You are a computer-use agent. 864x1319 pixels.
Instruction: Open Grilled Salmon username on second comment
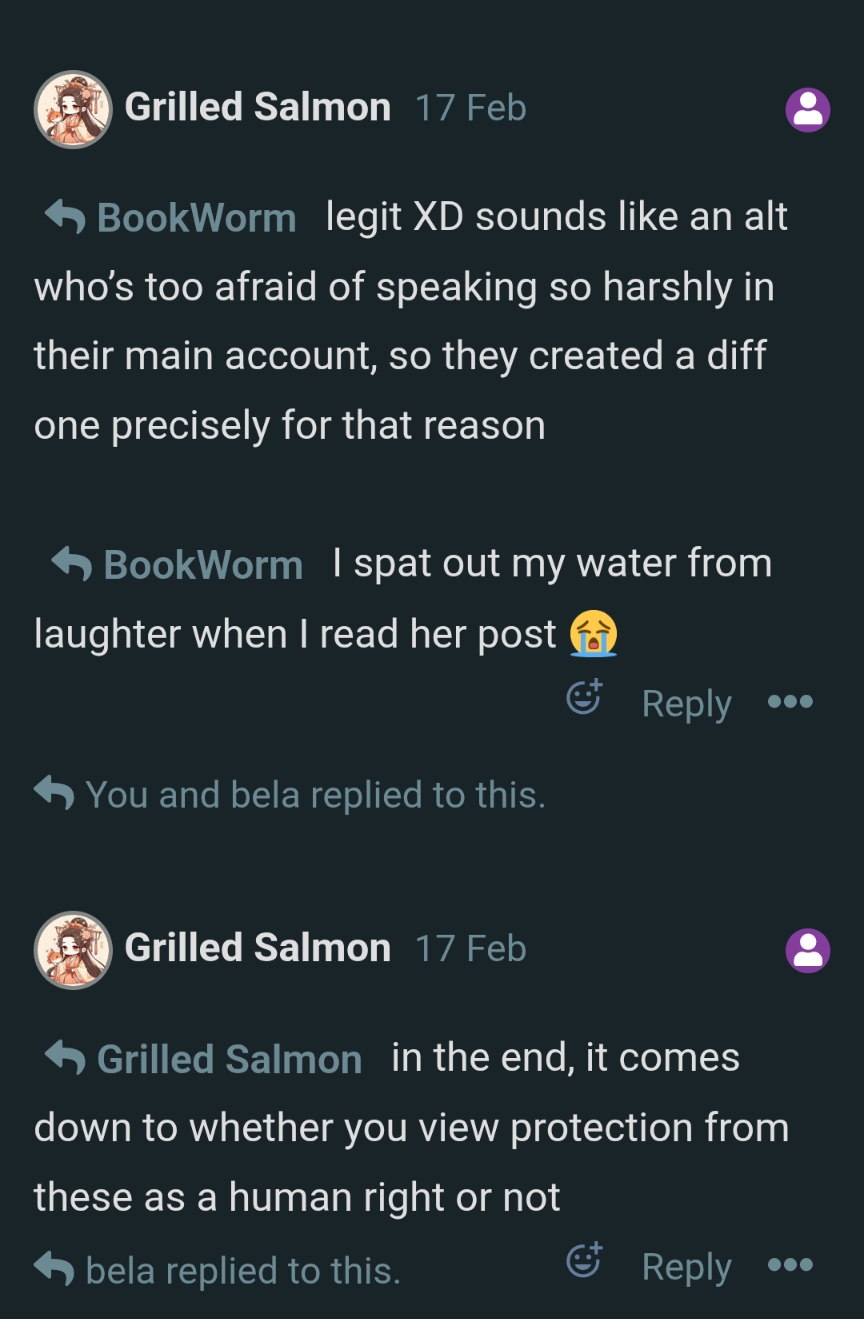point(257,948)
